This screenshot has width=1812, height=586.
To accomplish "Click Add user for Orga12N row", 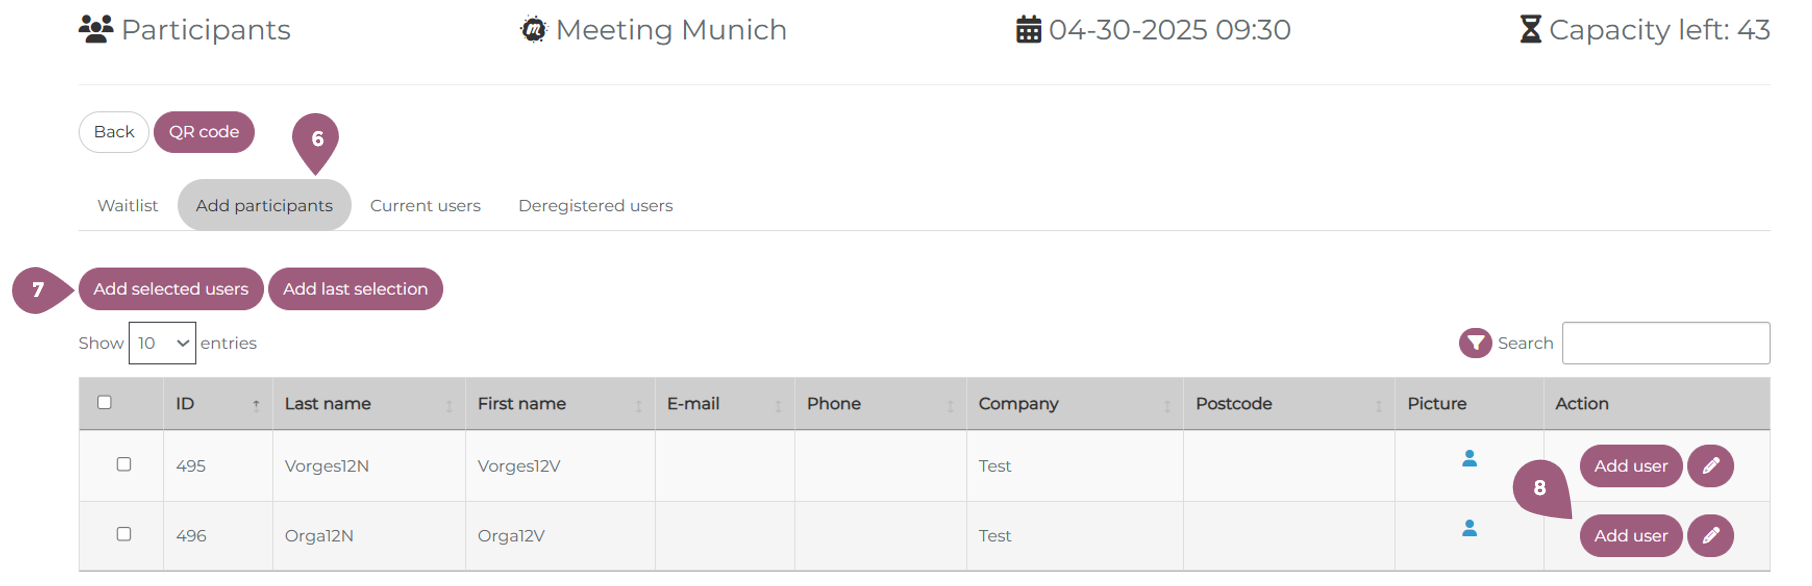I will (1630, 536).
